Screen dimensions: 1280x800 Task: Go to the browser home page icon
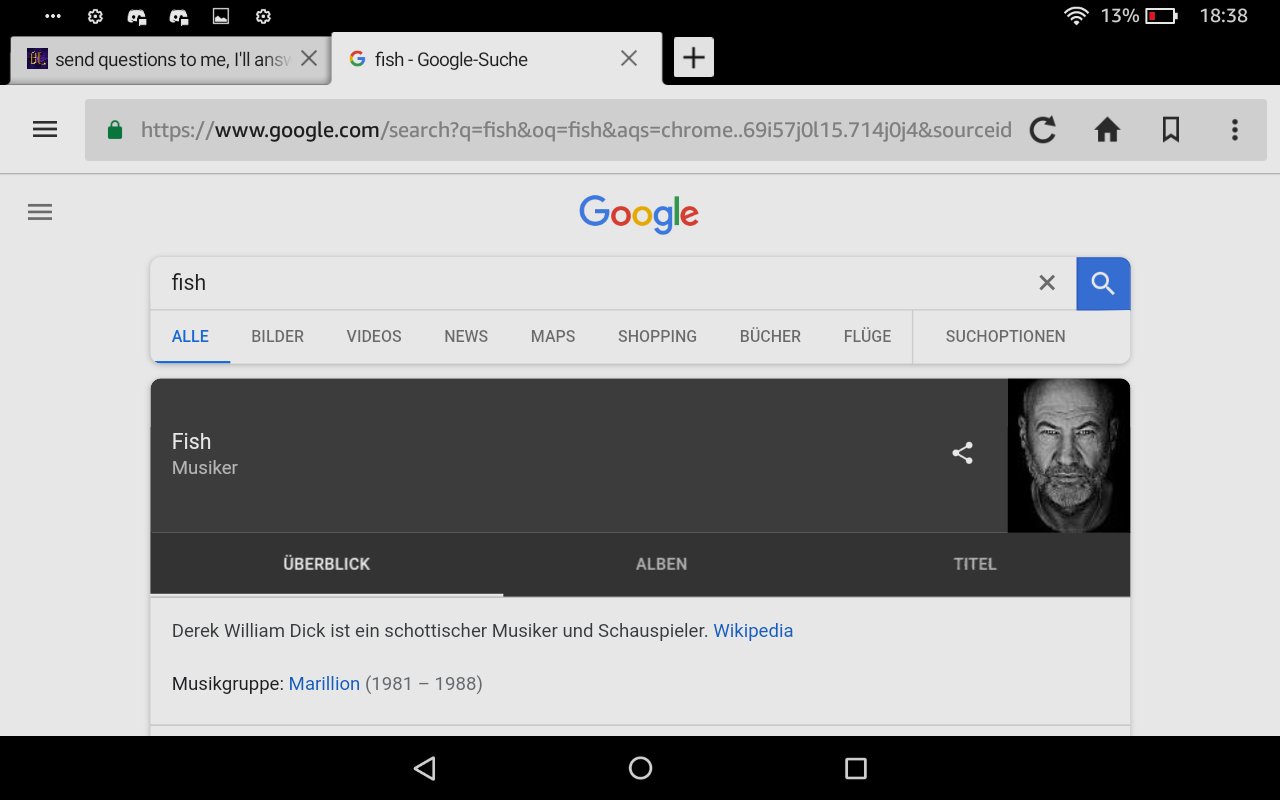tap(1107, 129)
